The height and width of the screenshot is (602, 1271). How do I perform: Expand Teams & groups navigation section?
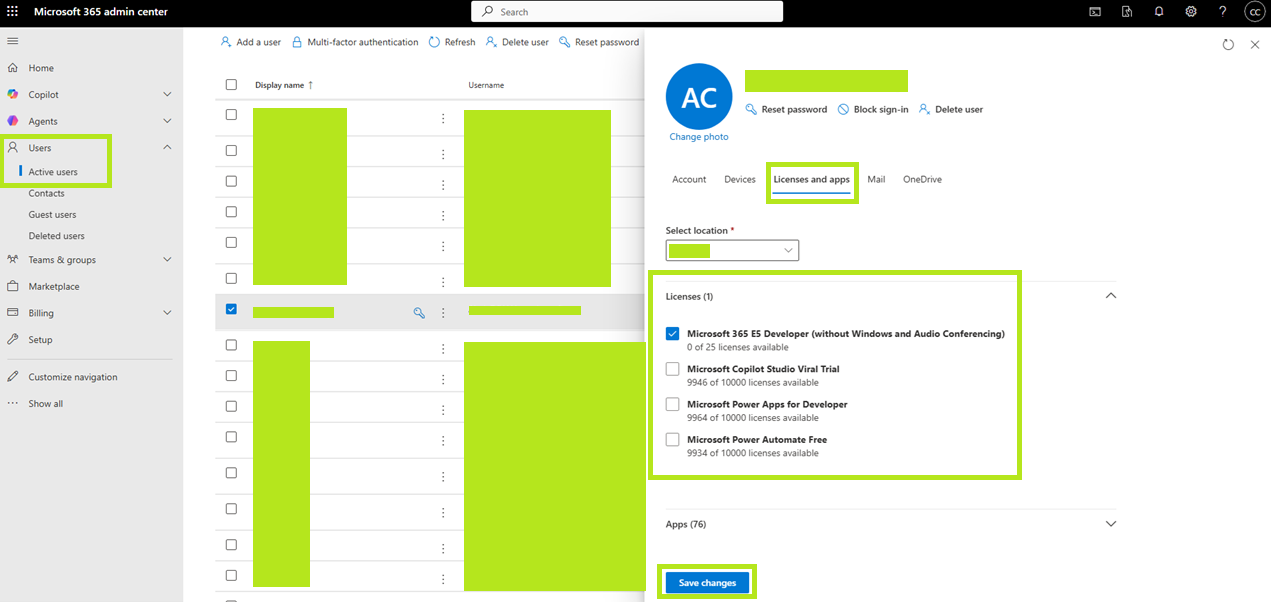(x=167, y=260)
